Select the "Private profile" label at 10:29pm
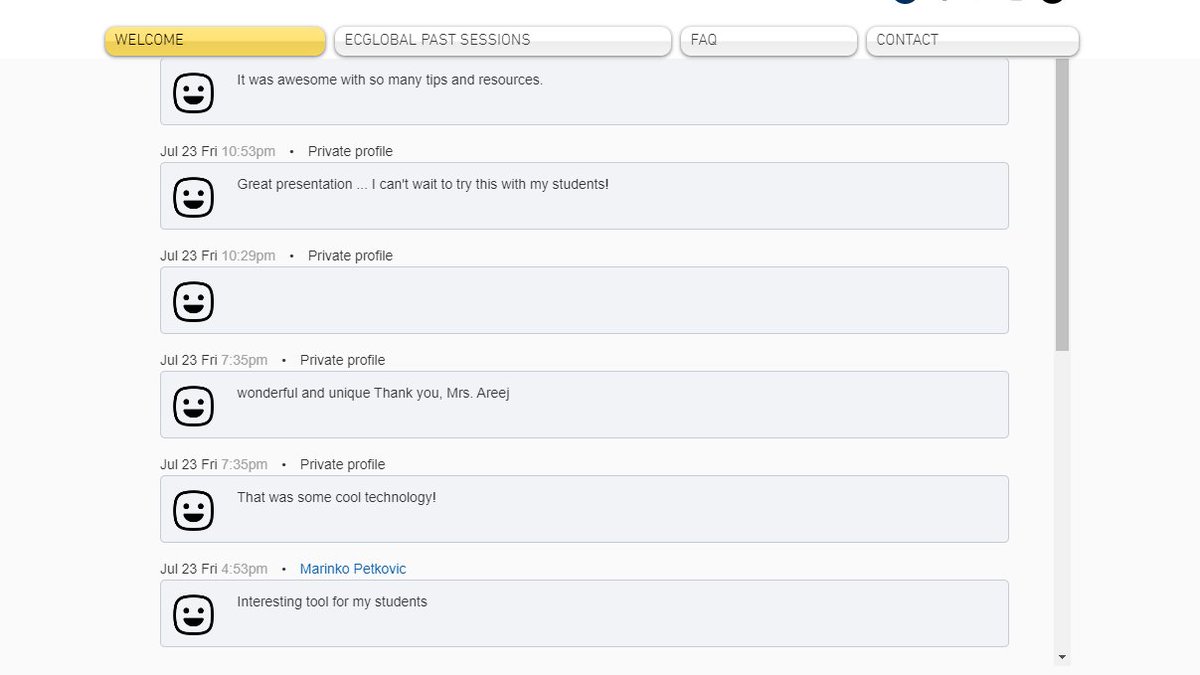Screen dimensions: 1200x675 [x=350, y=256]
